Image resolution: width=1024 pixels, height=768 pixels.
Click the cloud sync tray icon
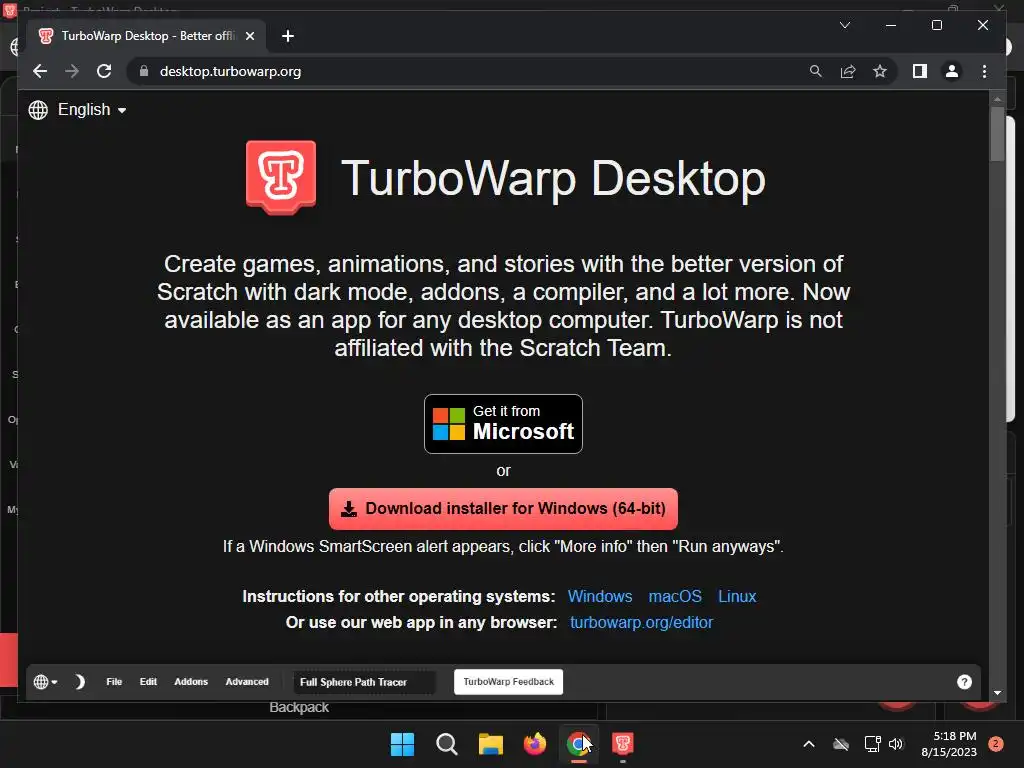click(841, 744)
